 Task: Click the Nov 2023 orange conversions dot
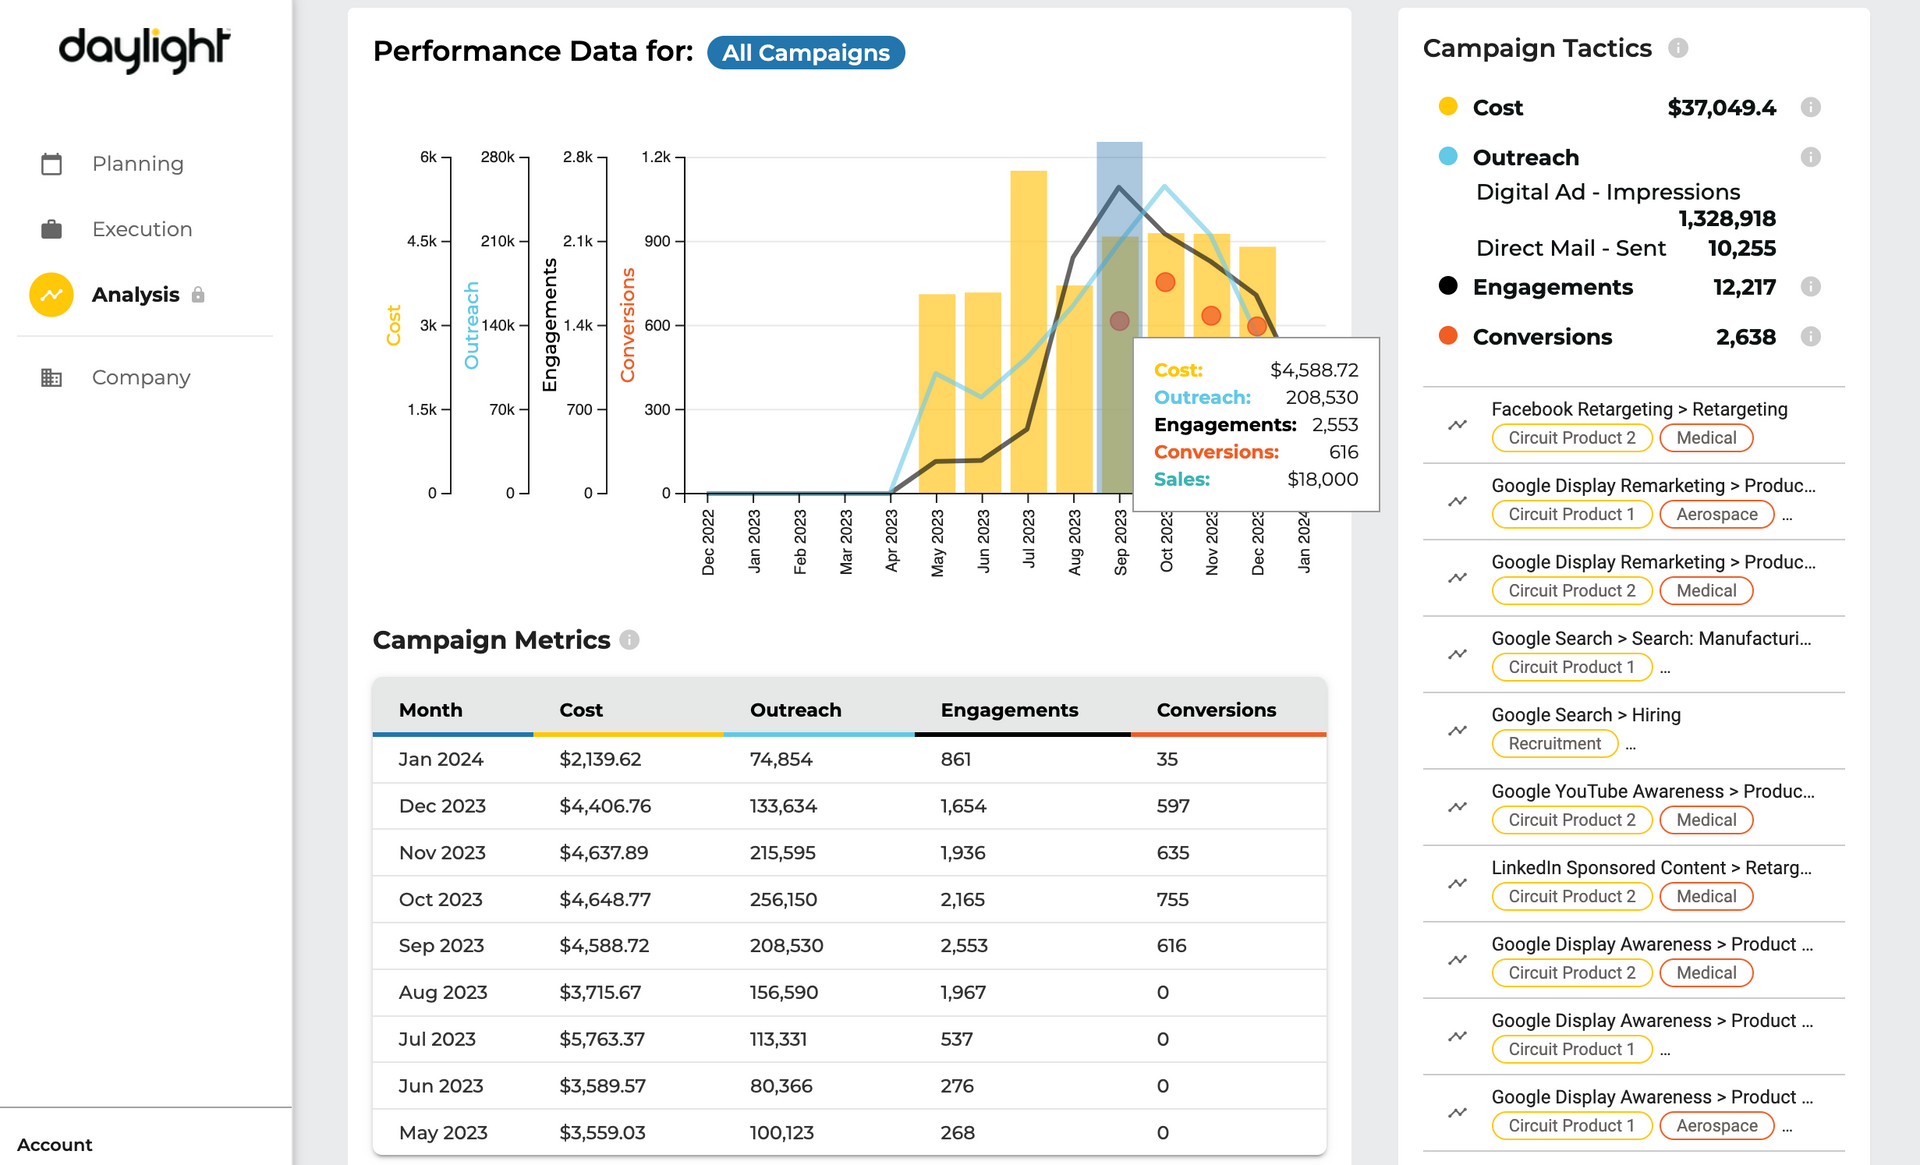1211,316
